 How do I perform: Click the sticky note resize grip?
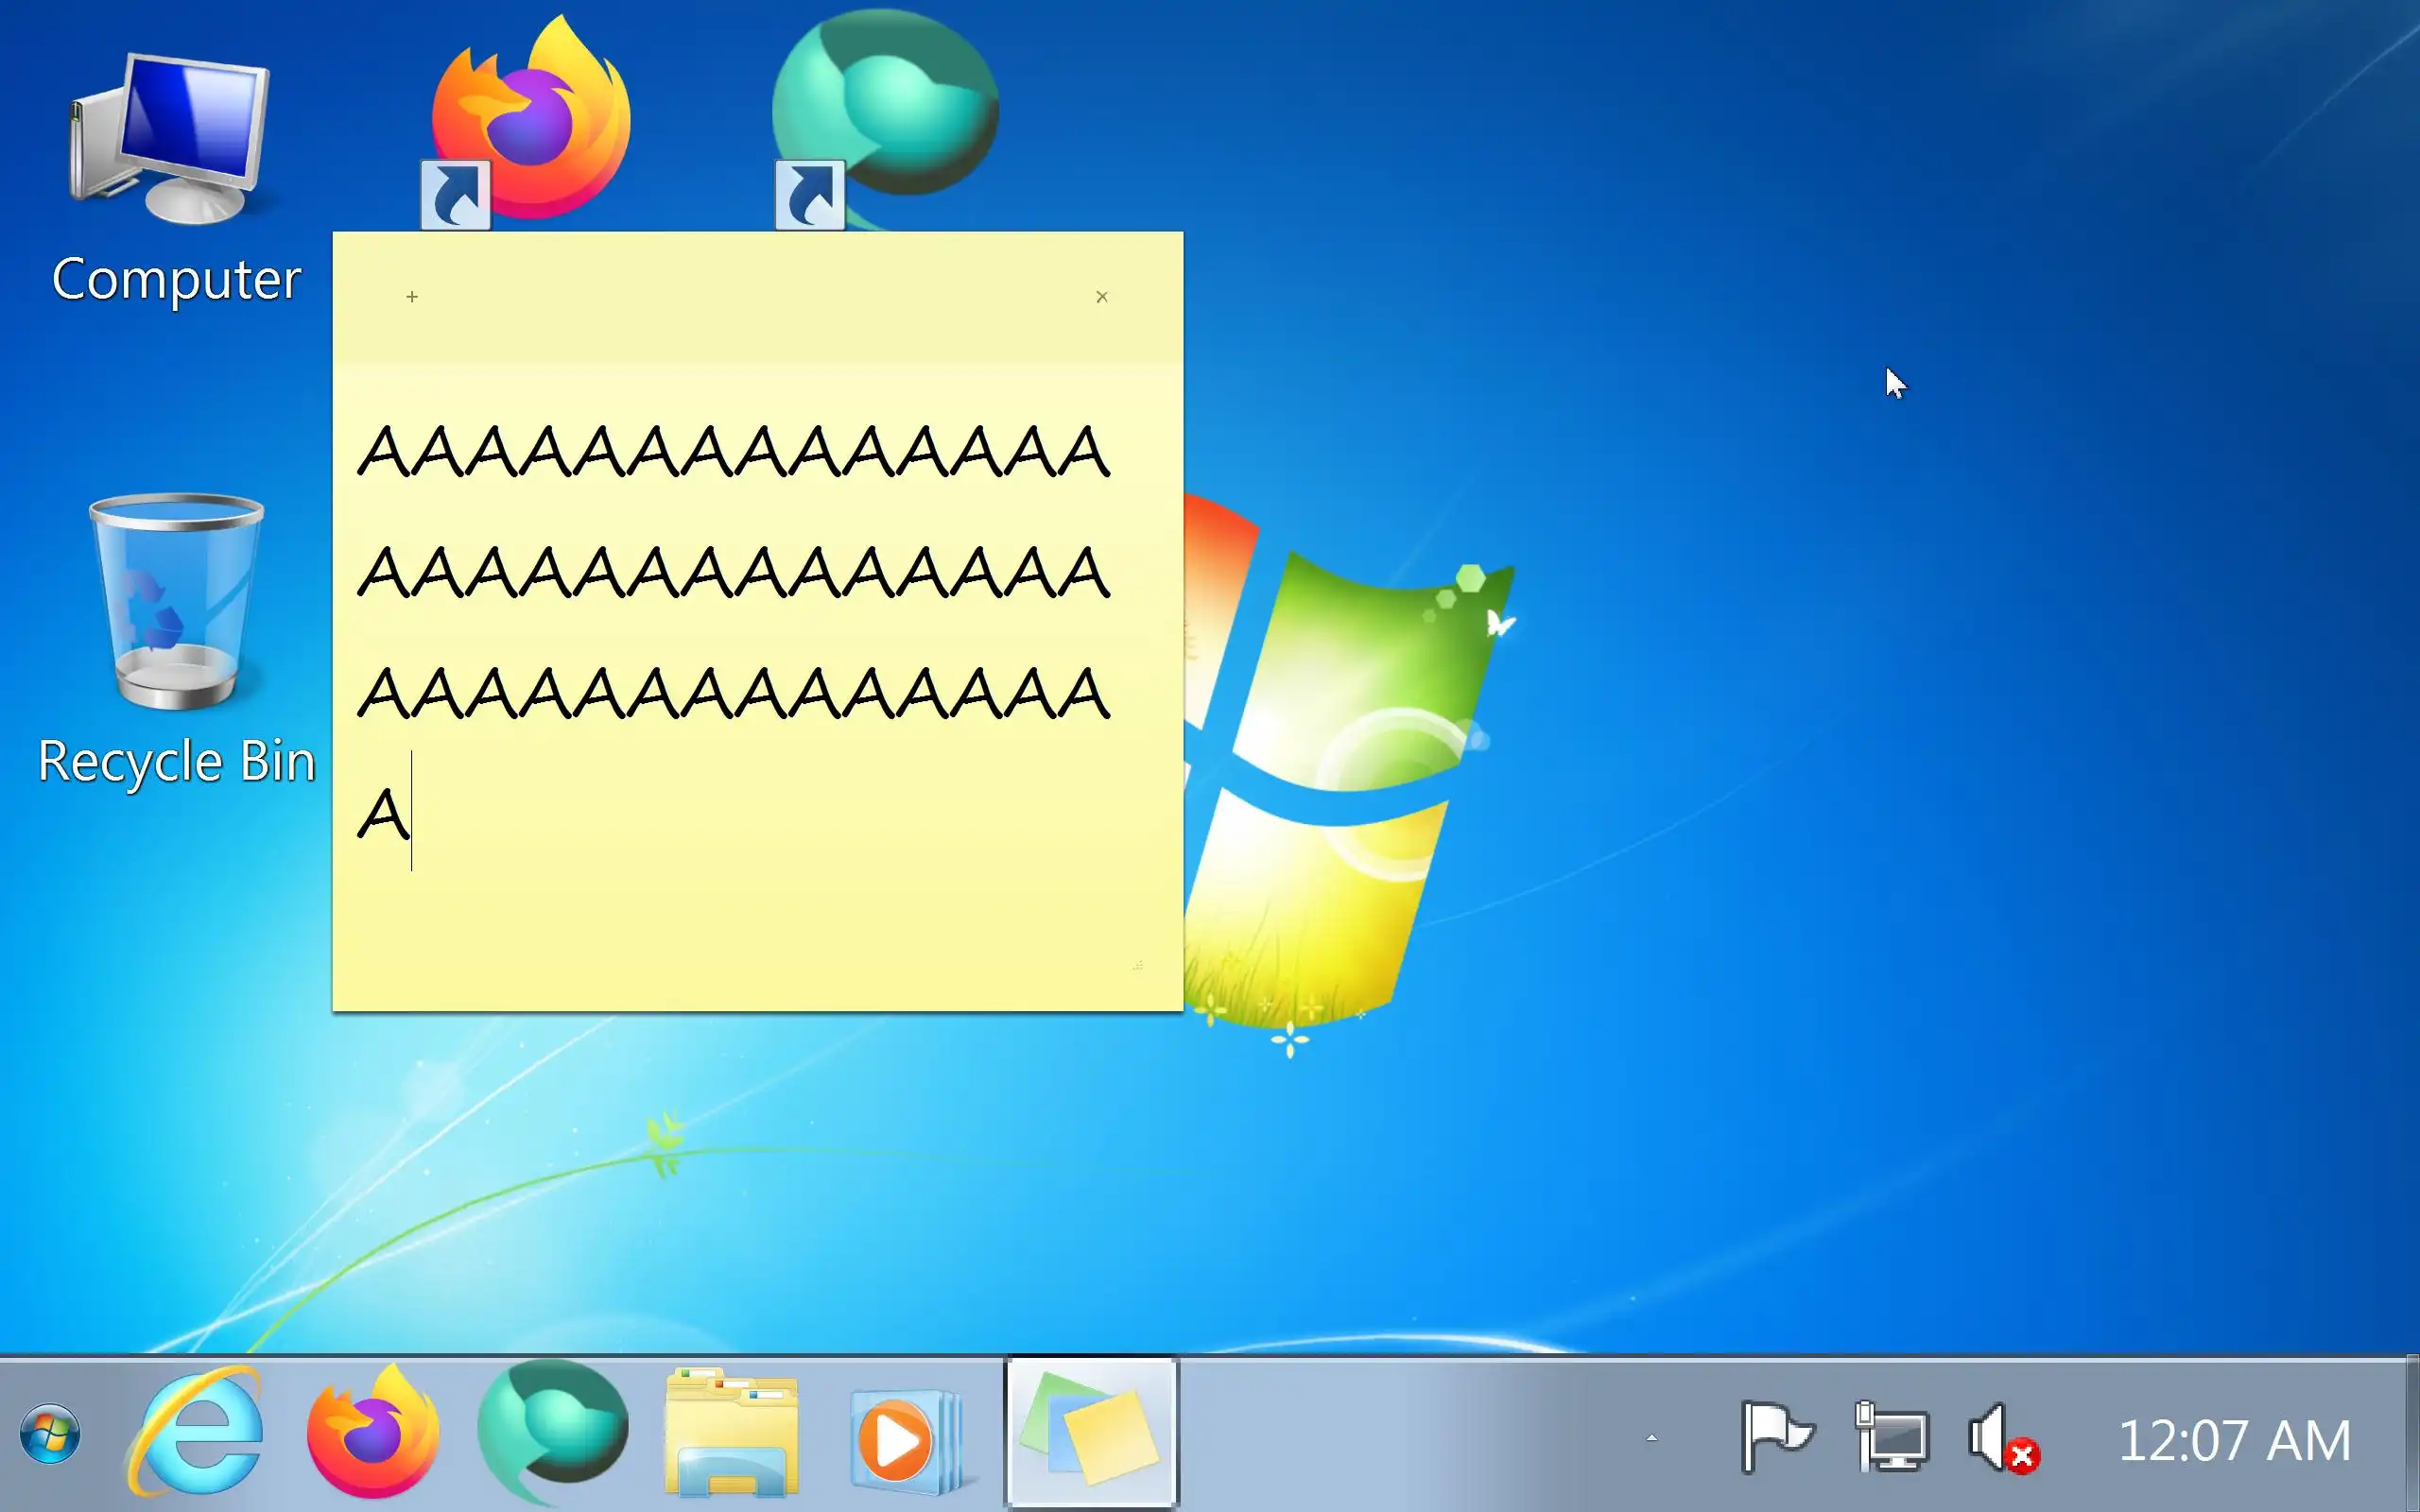point(1138,966)
